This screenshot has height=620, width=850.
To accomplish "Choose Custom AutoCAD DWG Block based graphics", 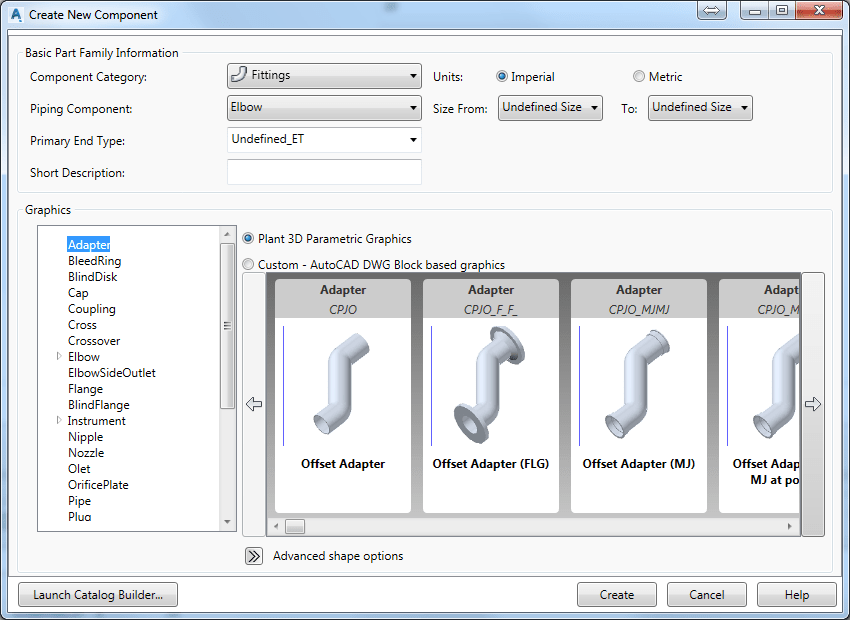I will coord(248,264).
